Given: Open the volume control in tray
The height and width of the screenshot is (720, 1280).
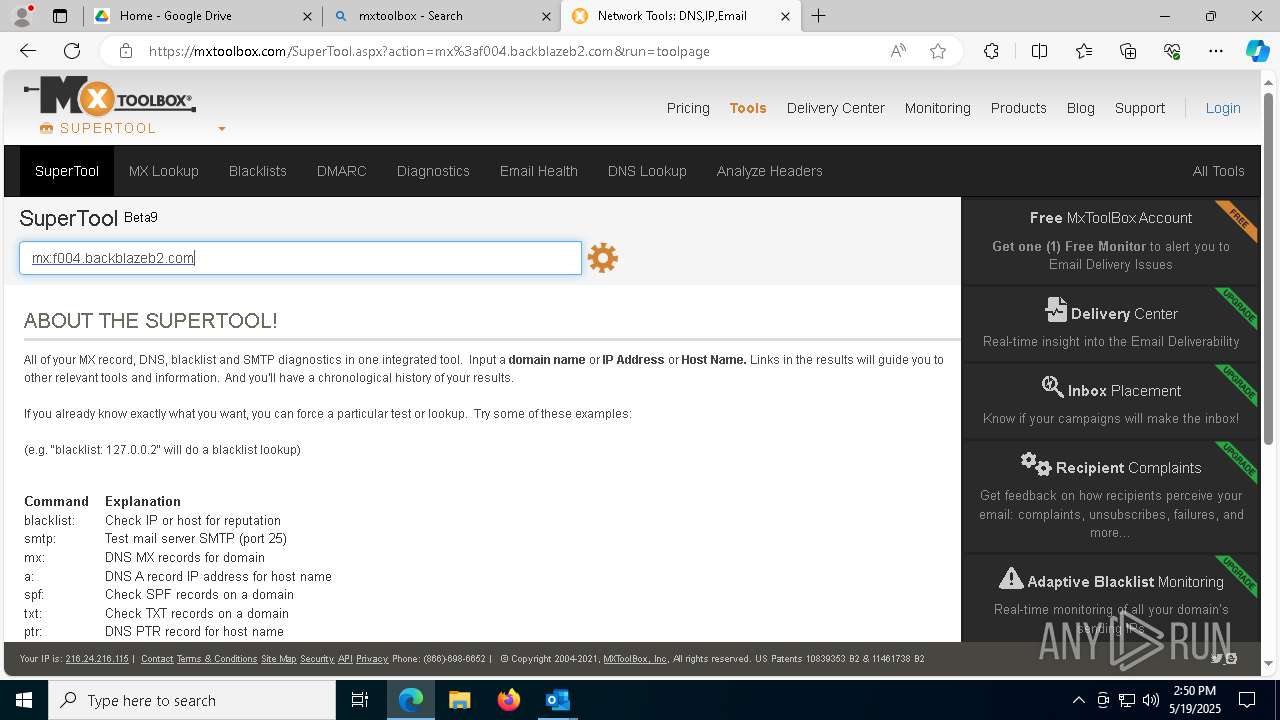Looking at the screenshot, I should [x=1150, y=700].
